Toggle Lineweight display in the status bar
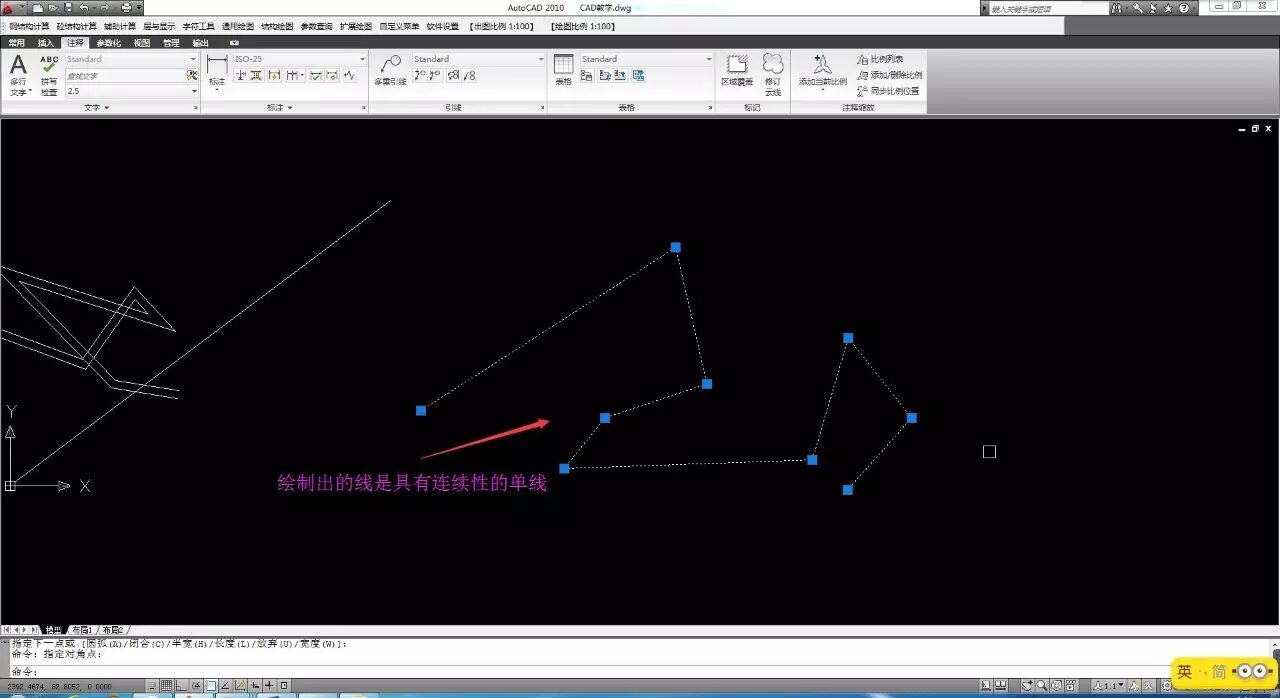Viewport: 1280px width, 698px height. (x=269, y=685)
